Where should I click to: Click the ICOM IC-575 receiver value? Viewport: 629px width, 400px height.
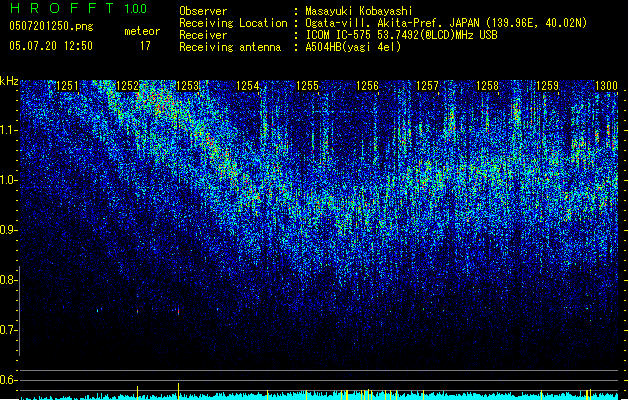[401, 35]
